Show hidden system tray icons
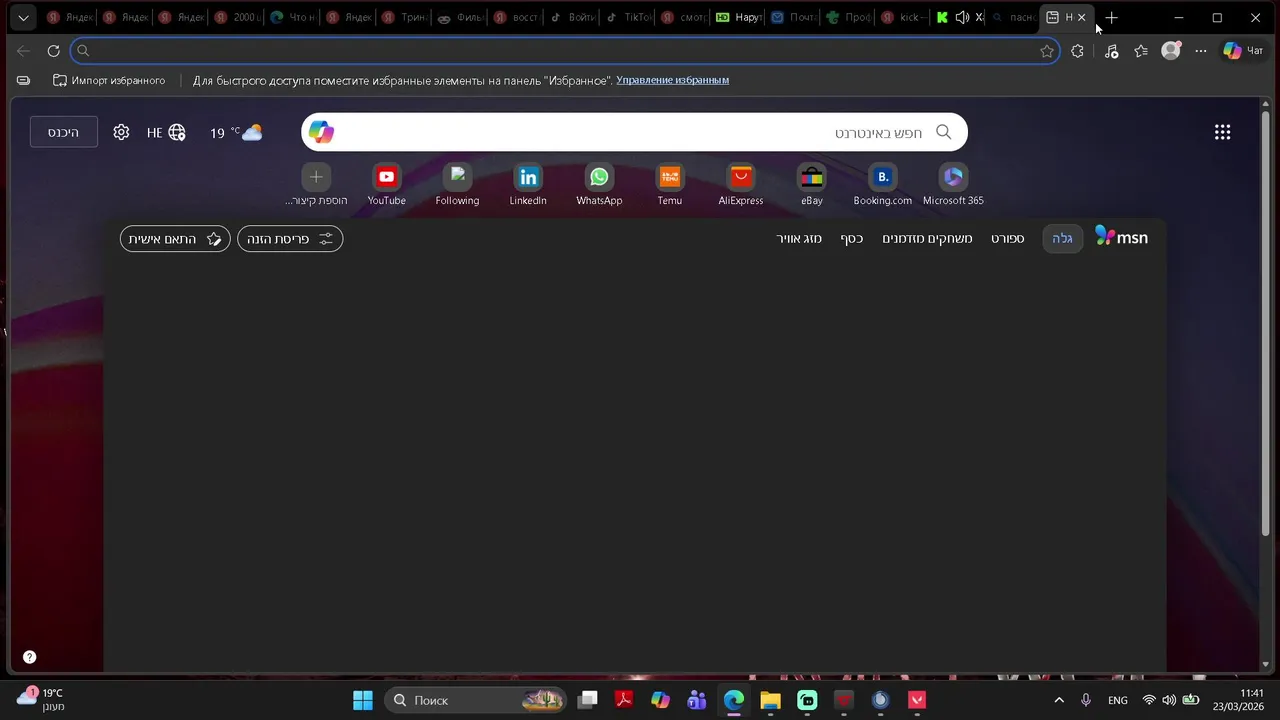This screenshot has width=1280, height=720. point(1059,700)
